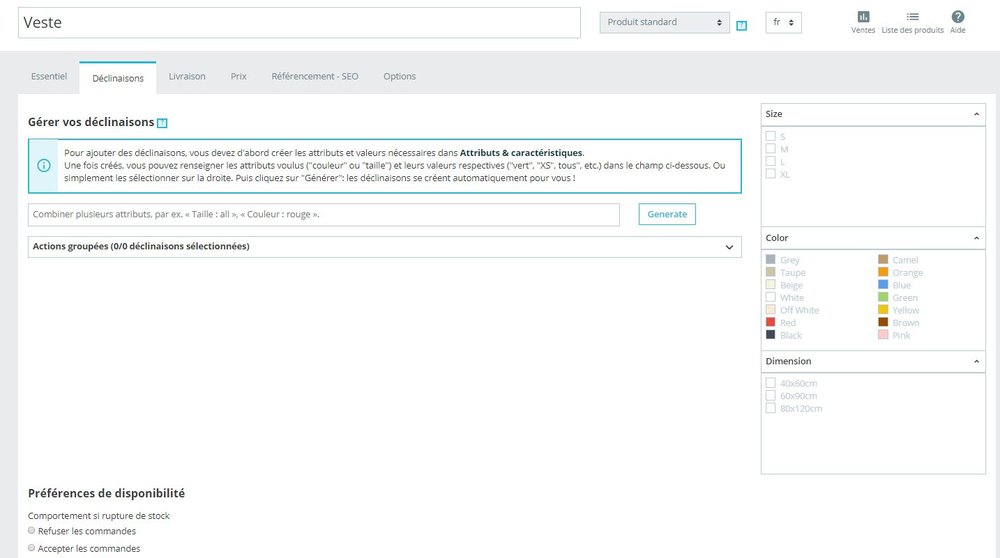Check the S size checkbox

(x=770, y=136)
